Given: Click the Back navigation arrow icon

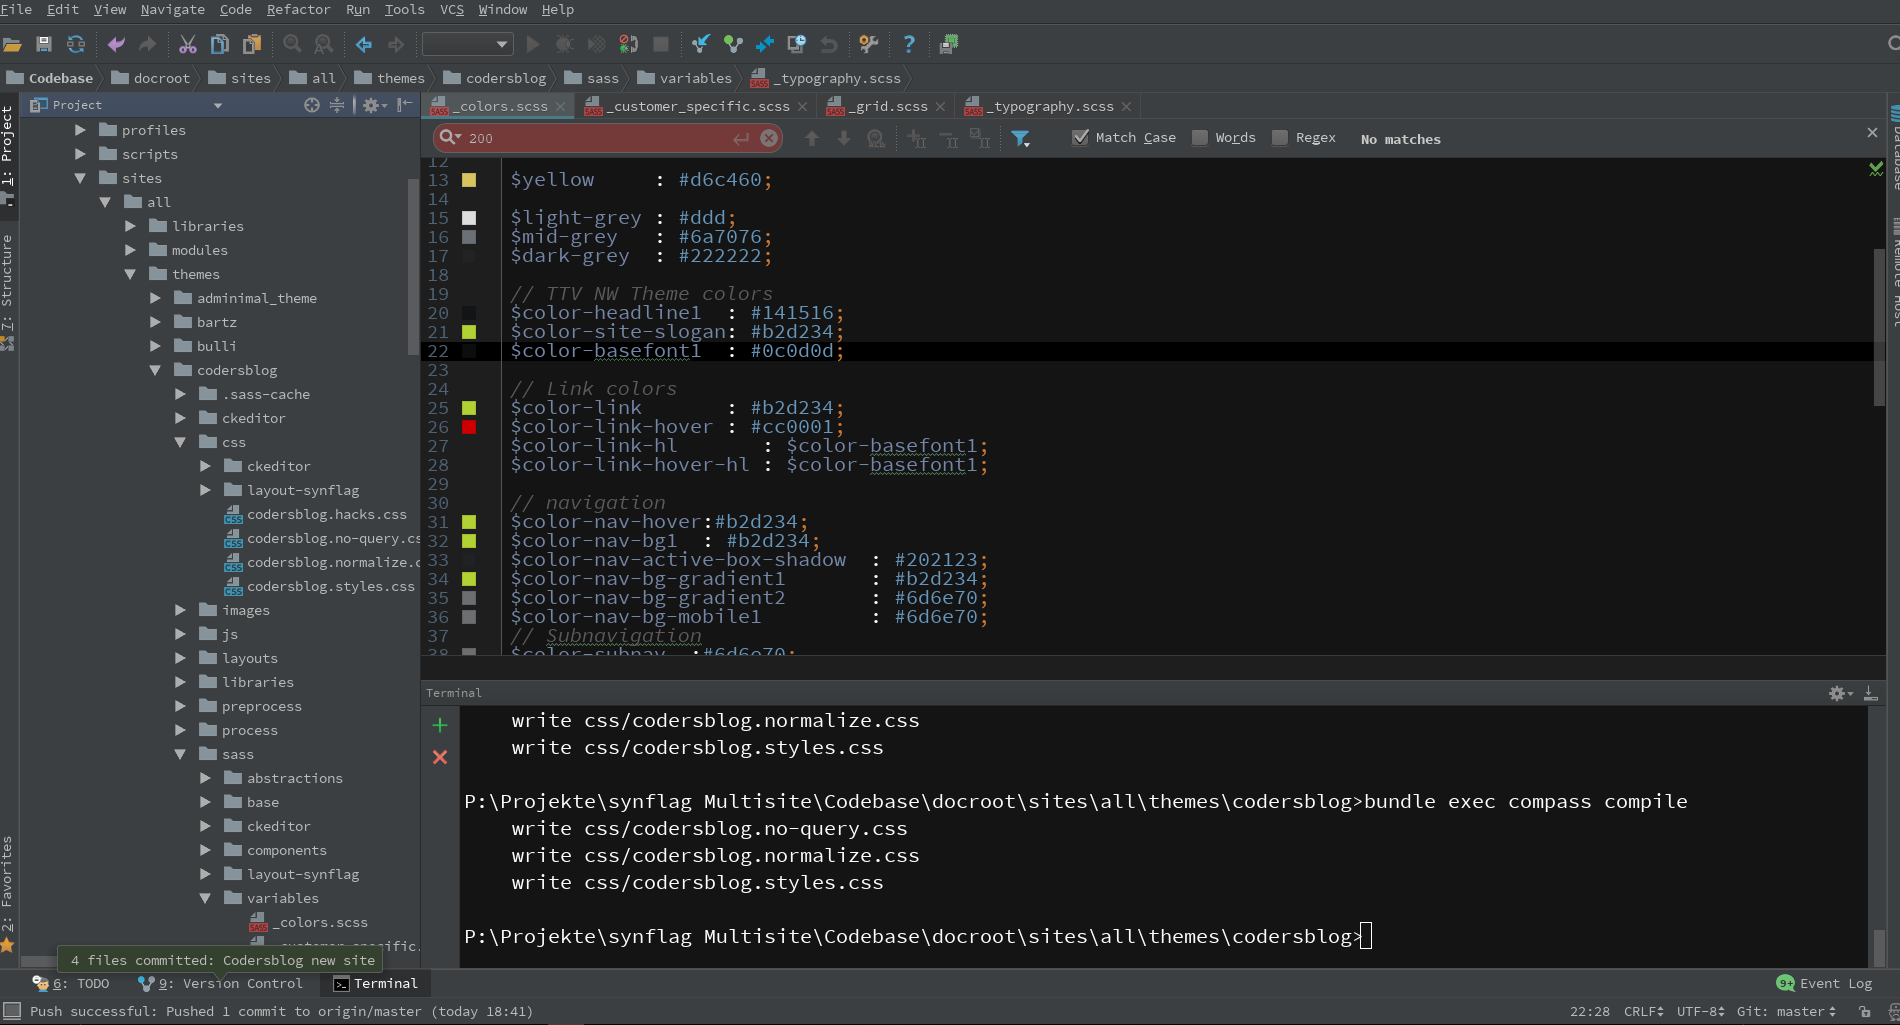Looking at the screenshot, I should (x=364, y=44).
